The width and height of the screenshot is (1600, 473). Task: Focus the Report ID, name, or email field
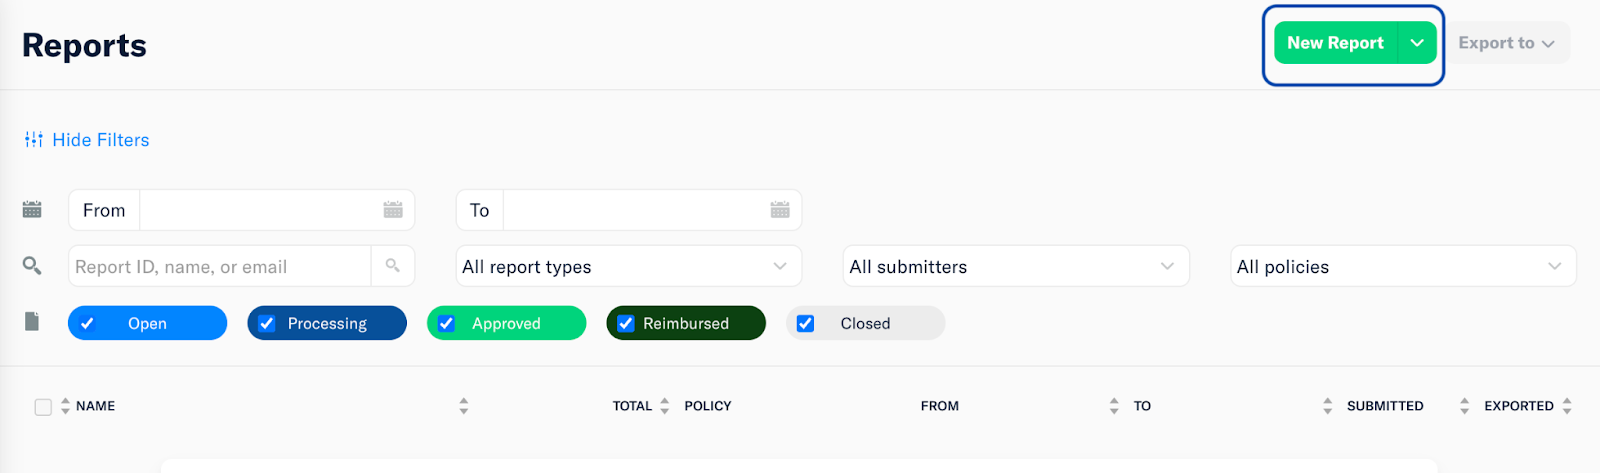(x=220, y=267)
